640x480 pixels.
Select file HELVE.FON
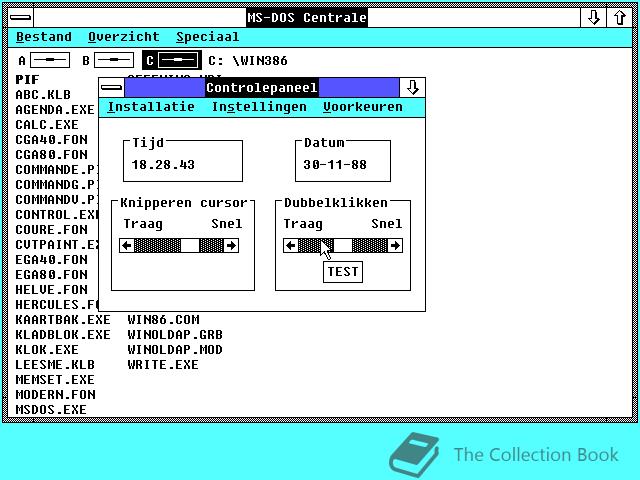(51, 290)
